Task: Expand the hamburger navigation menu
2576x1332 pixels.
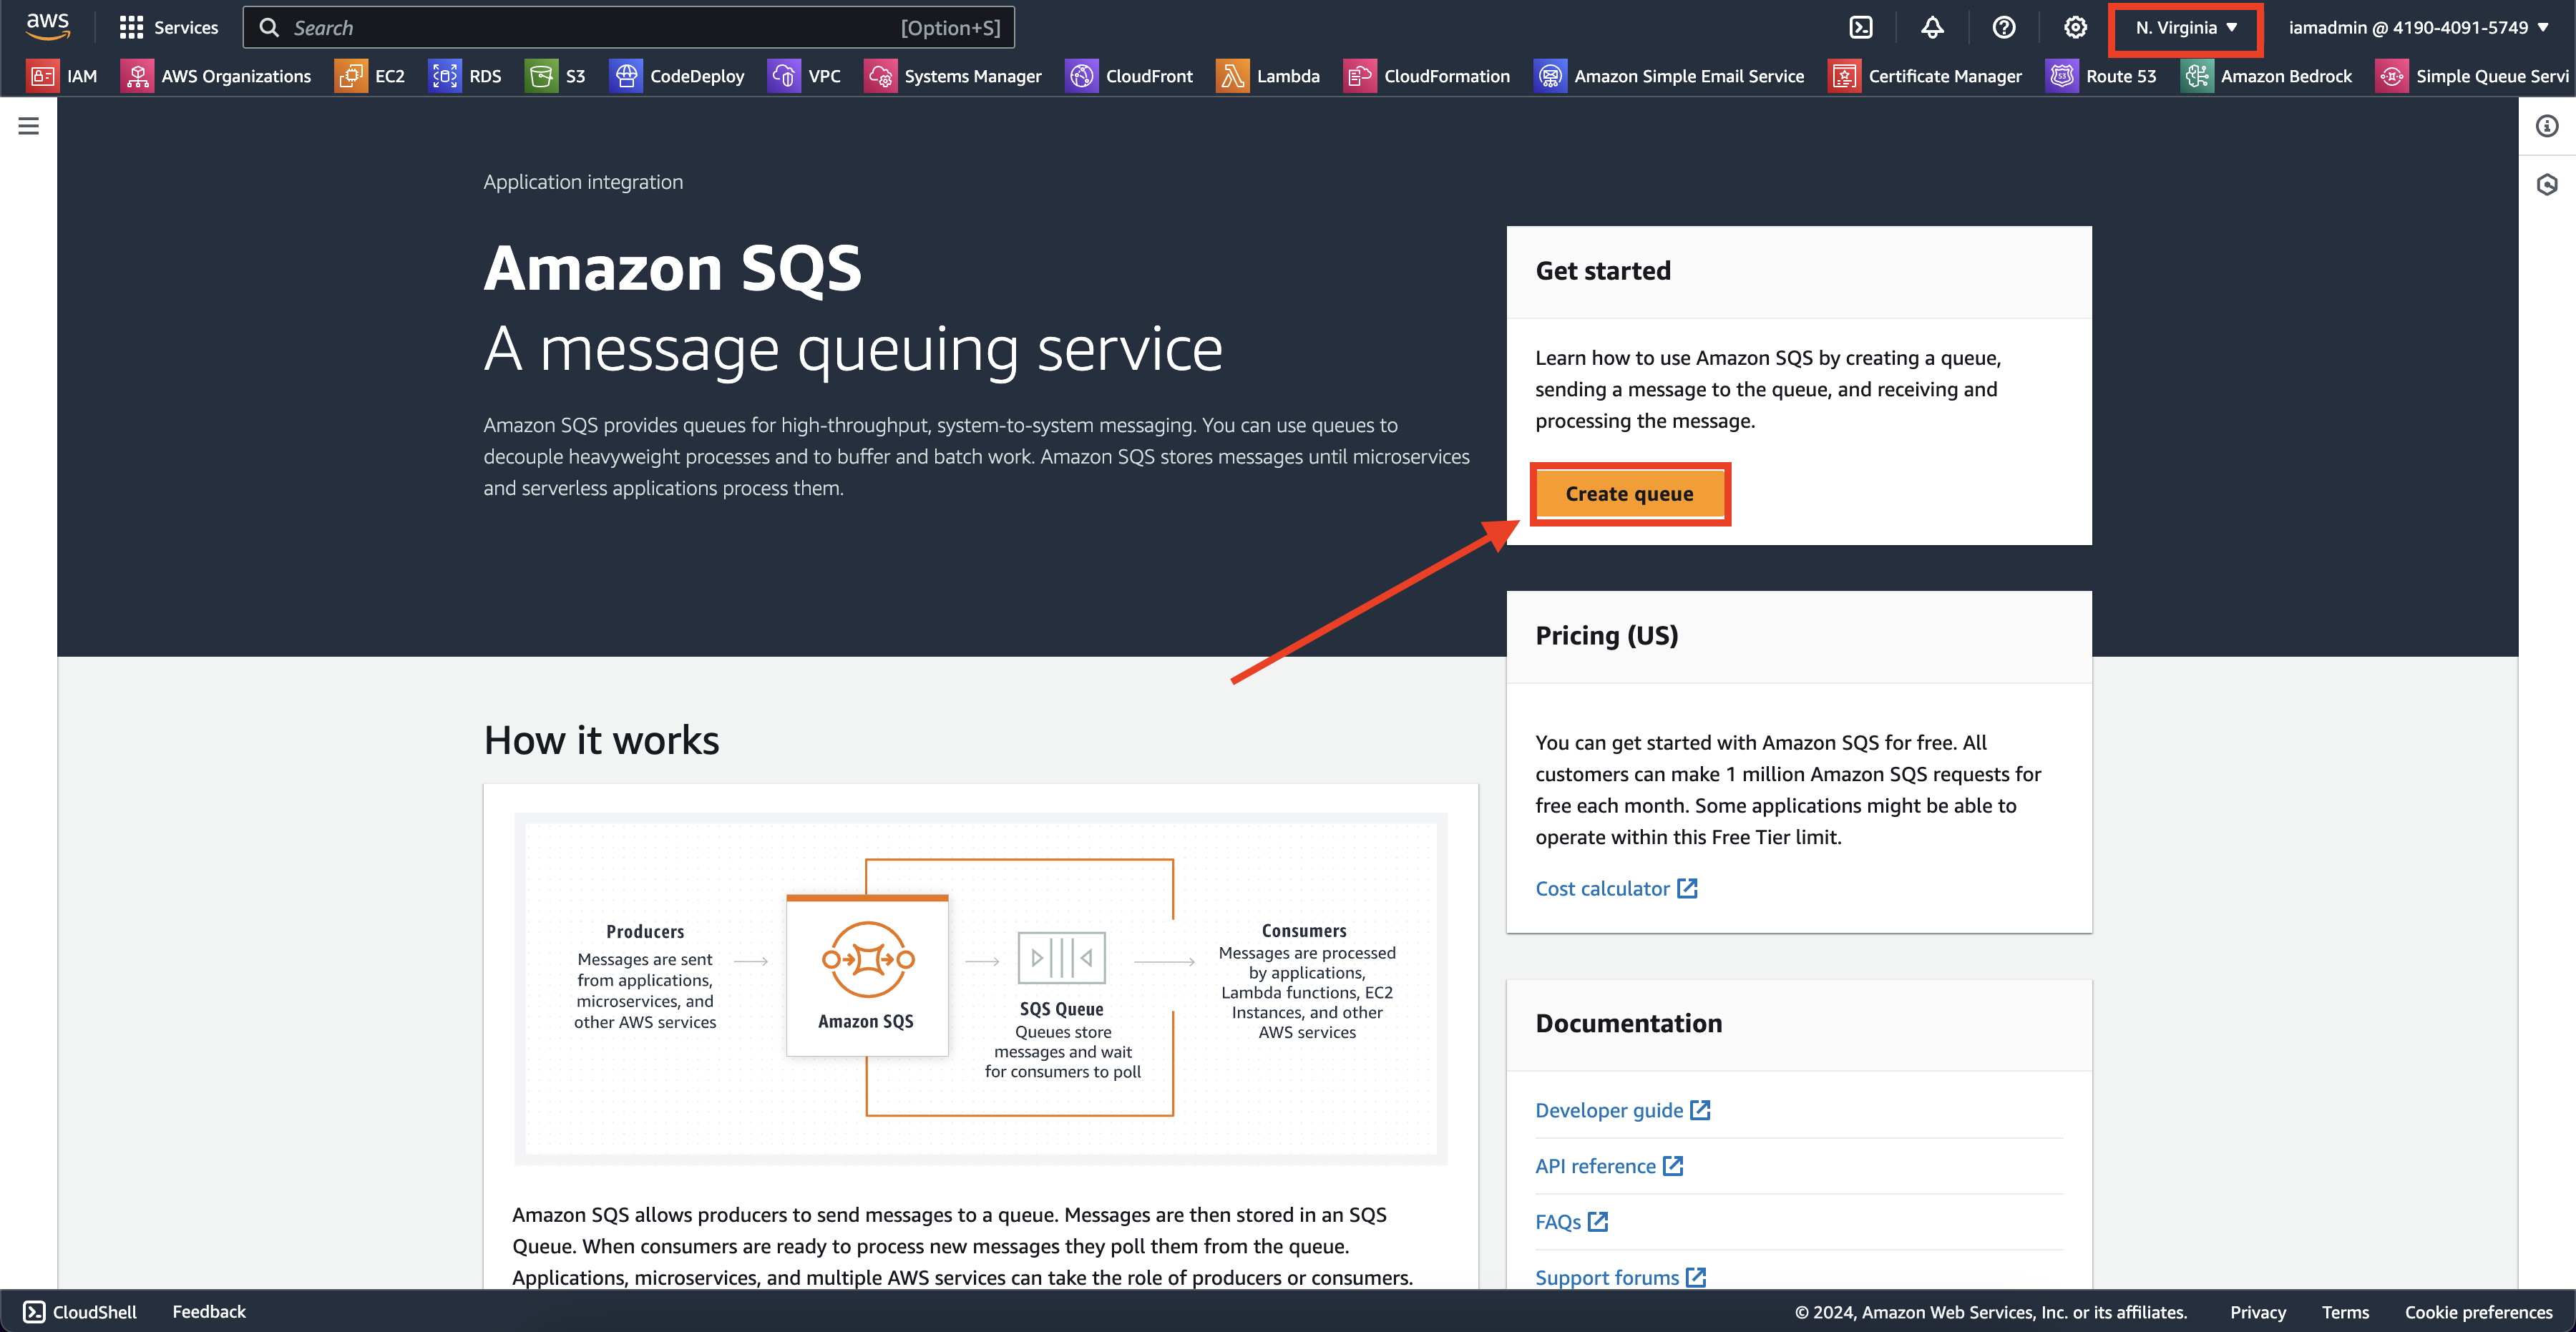Action: tap(29, 126)
